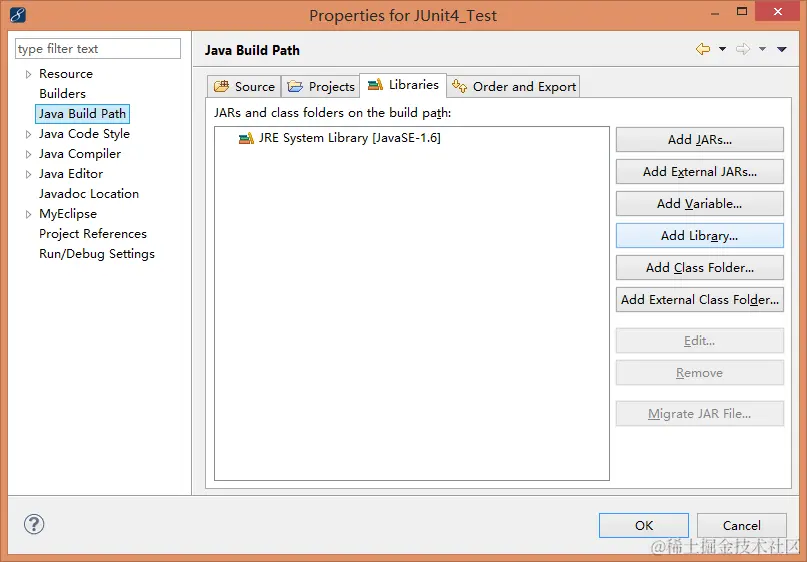Click the Projects tab folder icon
The width and height of the screenshot is (807, 562).
[295, 86]
